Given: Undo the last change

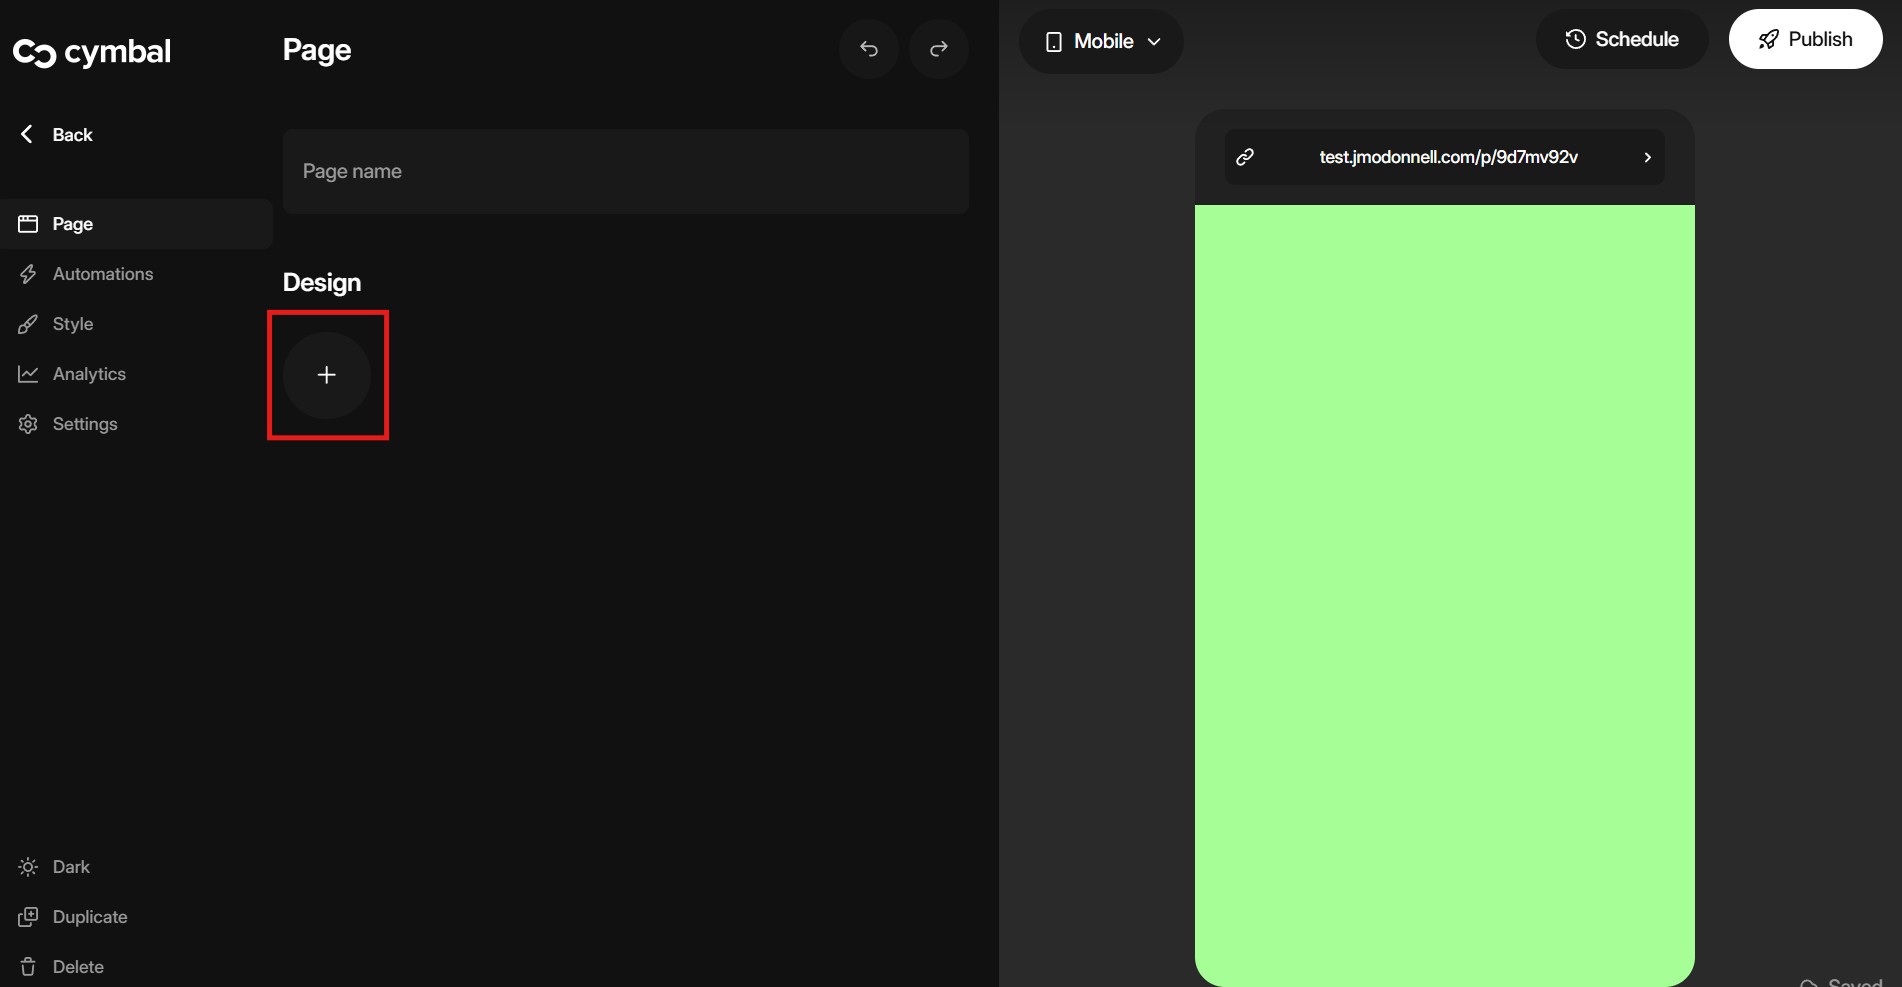Looking at the screenshot, I should [x=869, y=49].
